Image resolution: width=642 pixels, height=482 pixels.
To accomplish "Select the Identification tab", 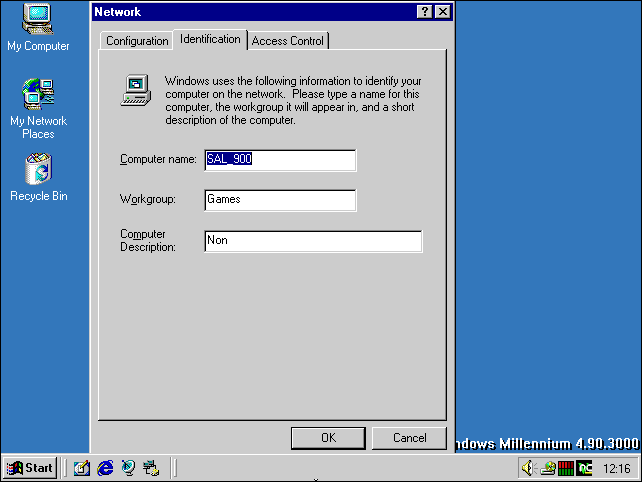I will (210, 39).
